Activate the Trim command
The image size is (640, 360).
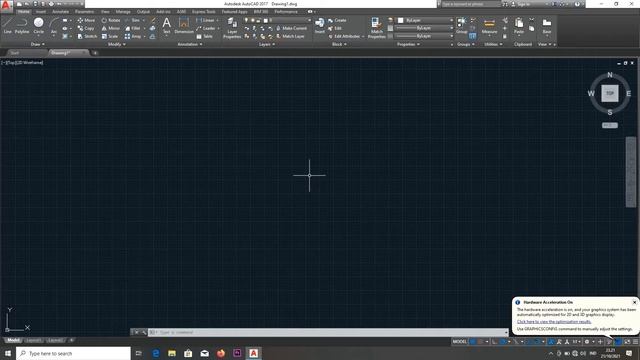pos(133,20)
